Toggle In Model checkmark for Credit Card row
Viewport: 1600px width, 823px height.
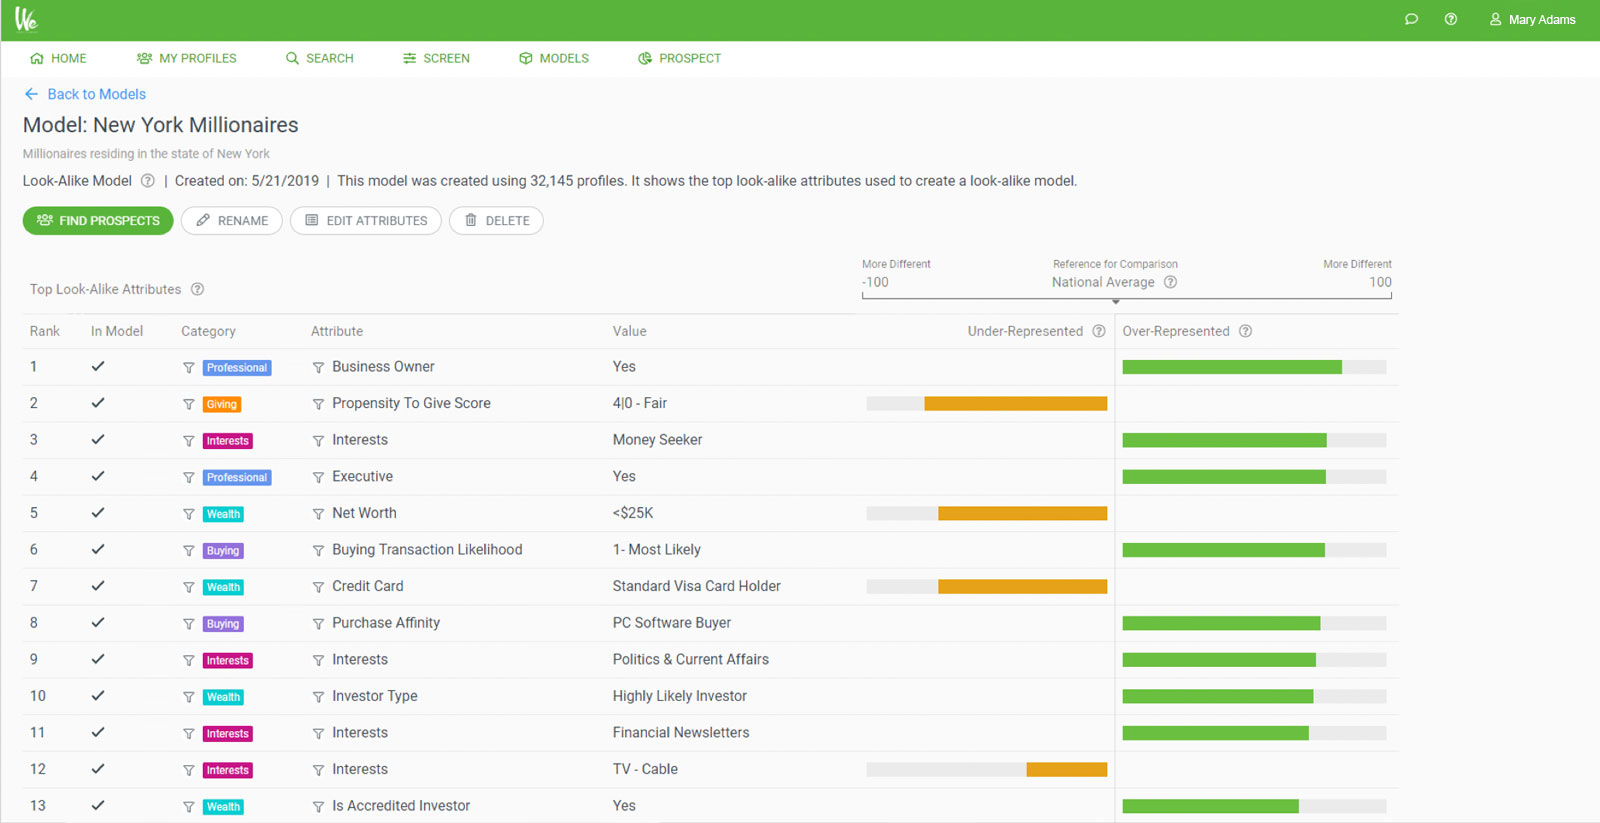[x=98, y=586]
